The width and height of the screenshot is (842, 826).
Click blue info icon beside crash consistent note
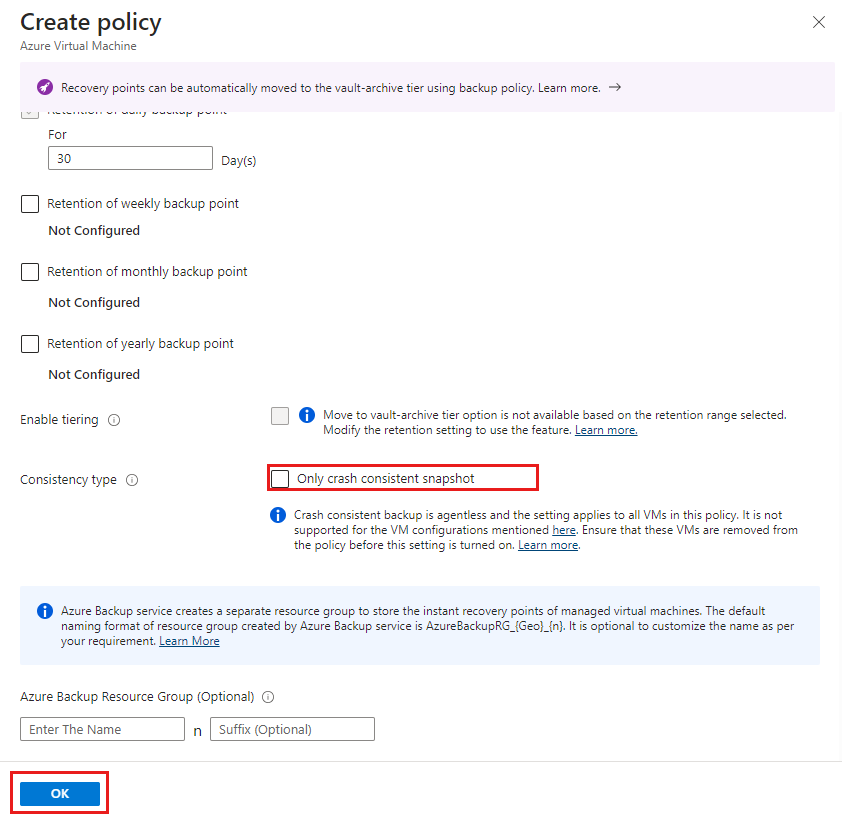pyautogui.click(x=278, y=515)
